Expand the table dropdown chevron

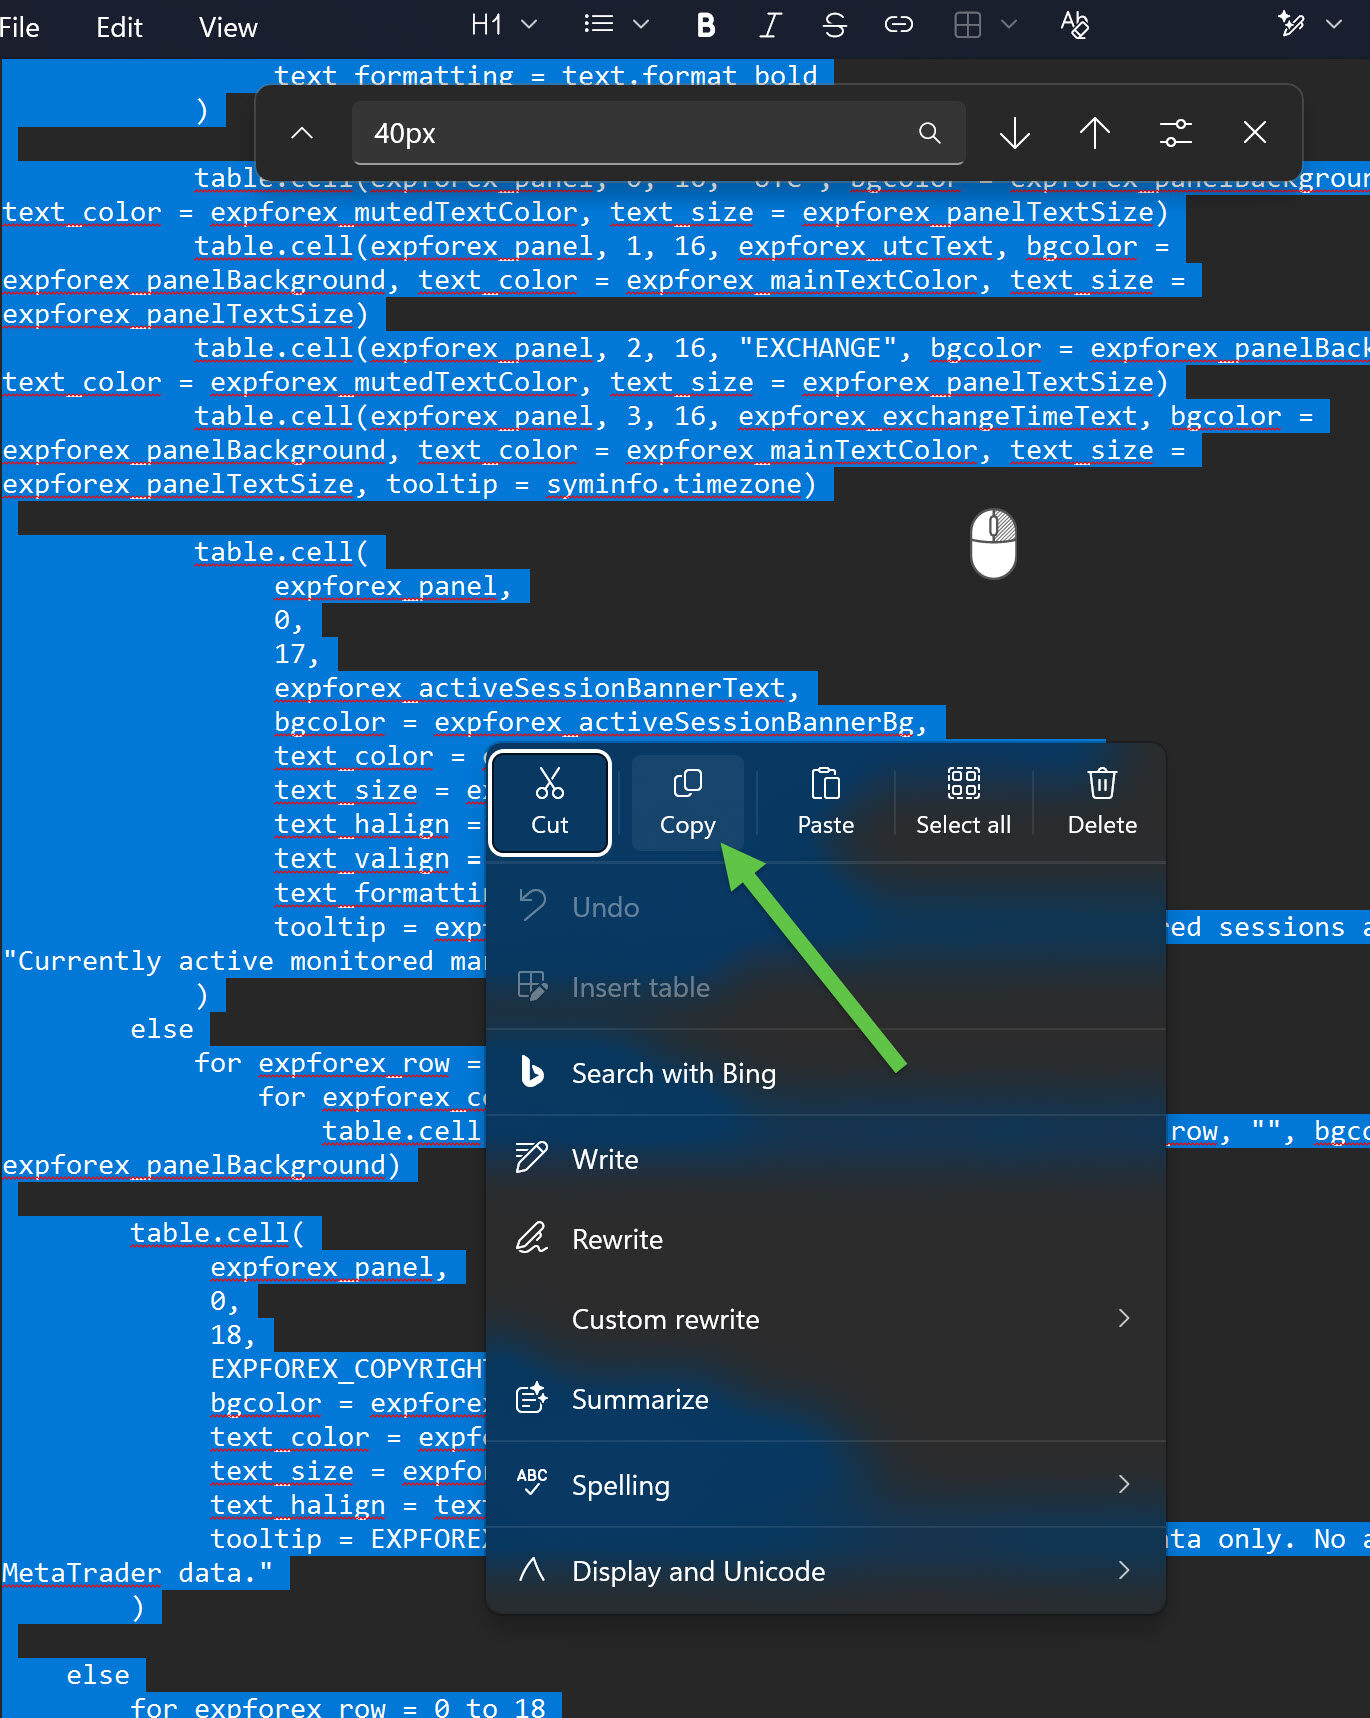(1009, 26)
